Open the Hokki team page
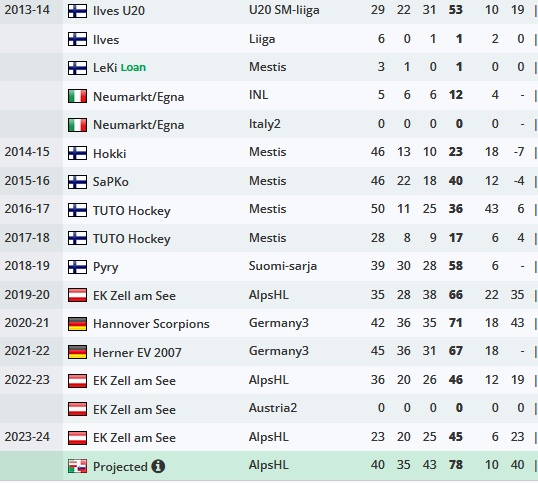This screenshot has width=538, height=483. tap(109, 154)
